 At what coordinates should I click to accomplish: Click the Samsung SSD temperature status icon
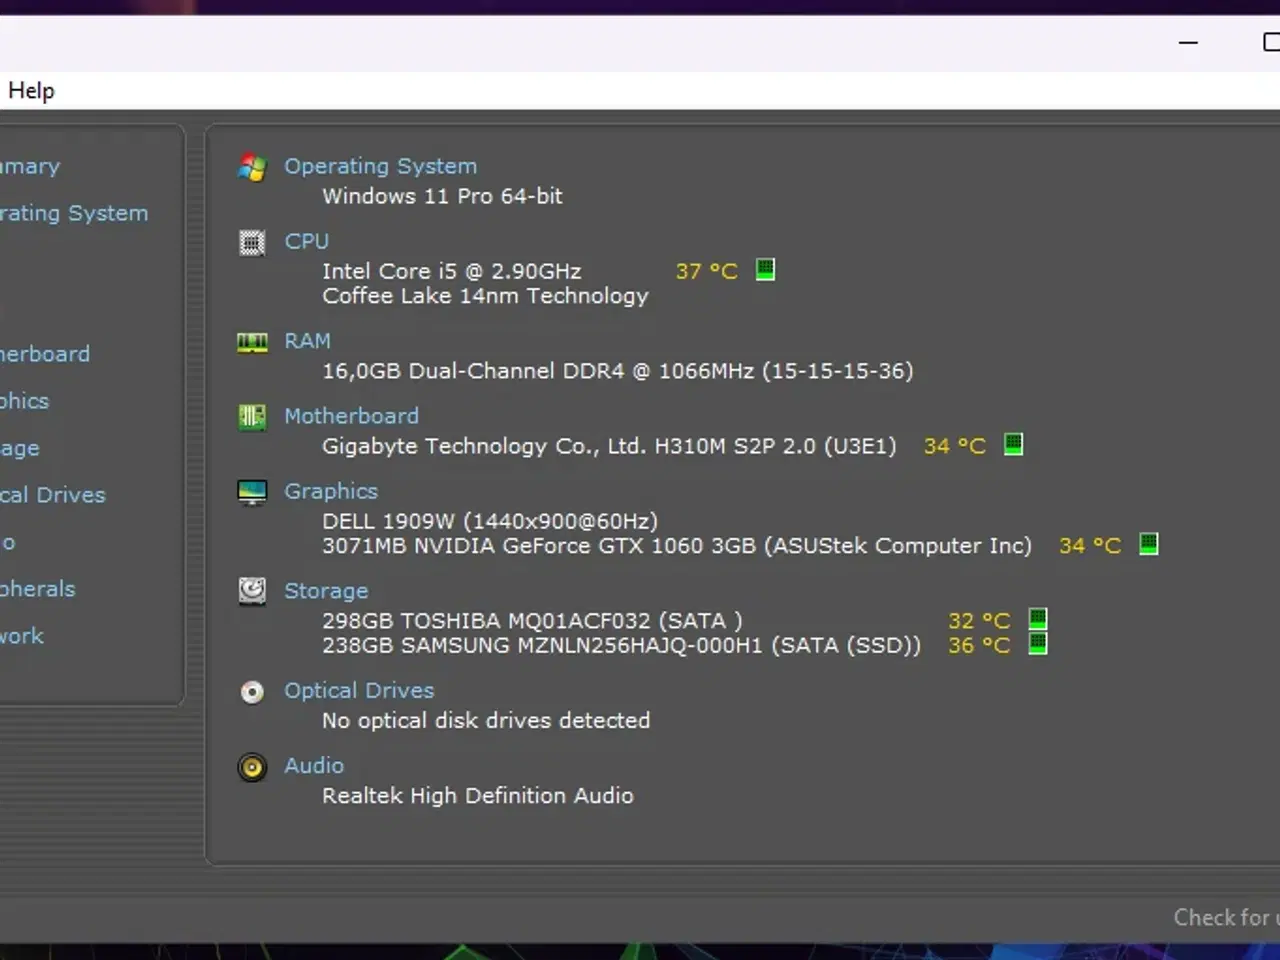[x=1037, y=644]
